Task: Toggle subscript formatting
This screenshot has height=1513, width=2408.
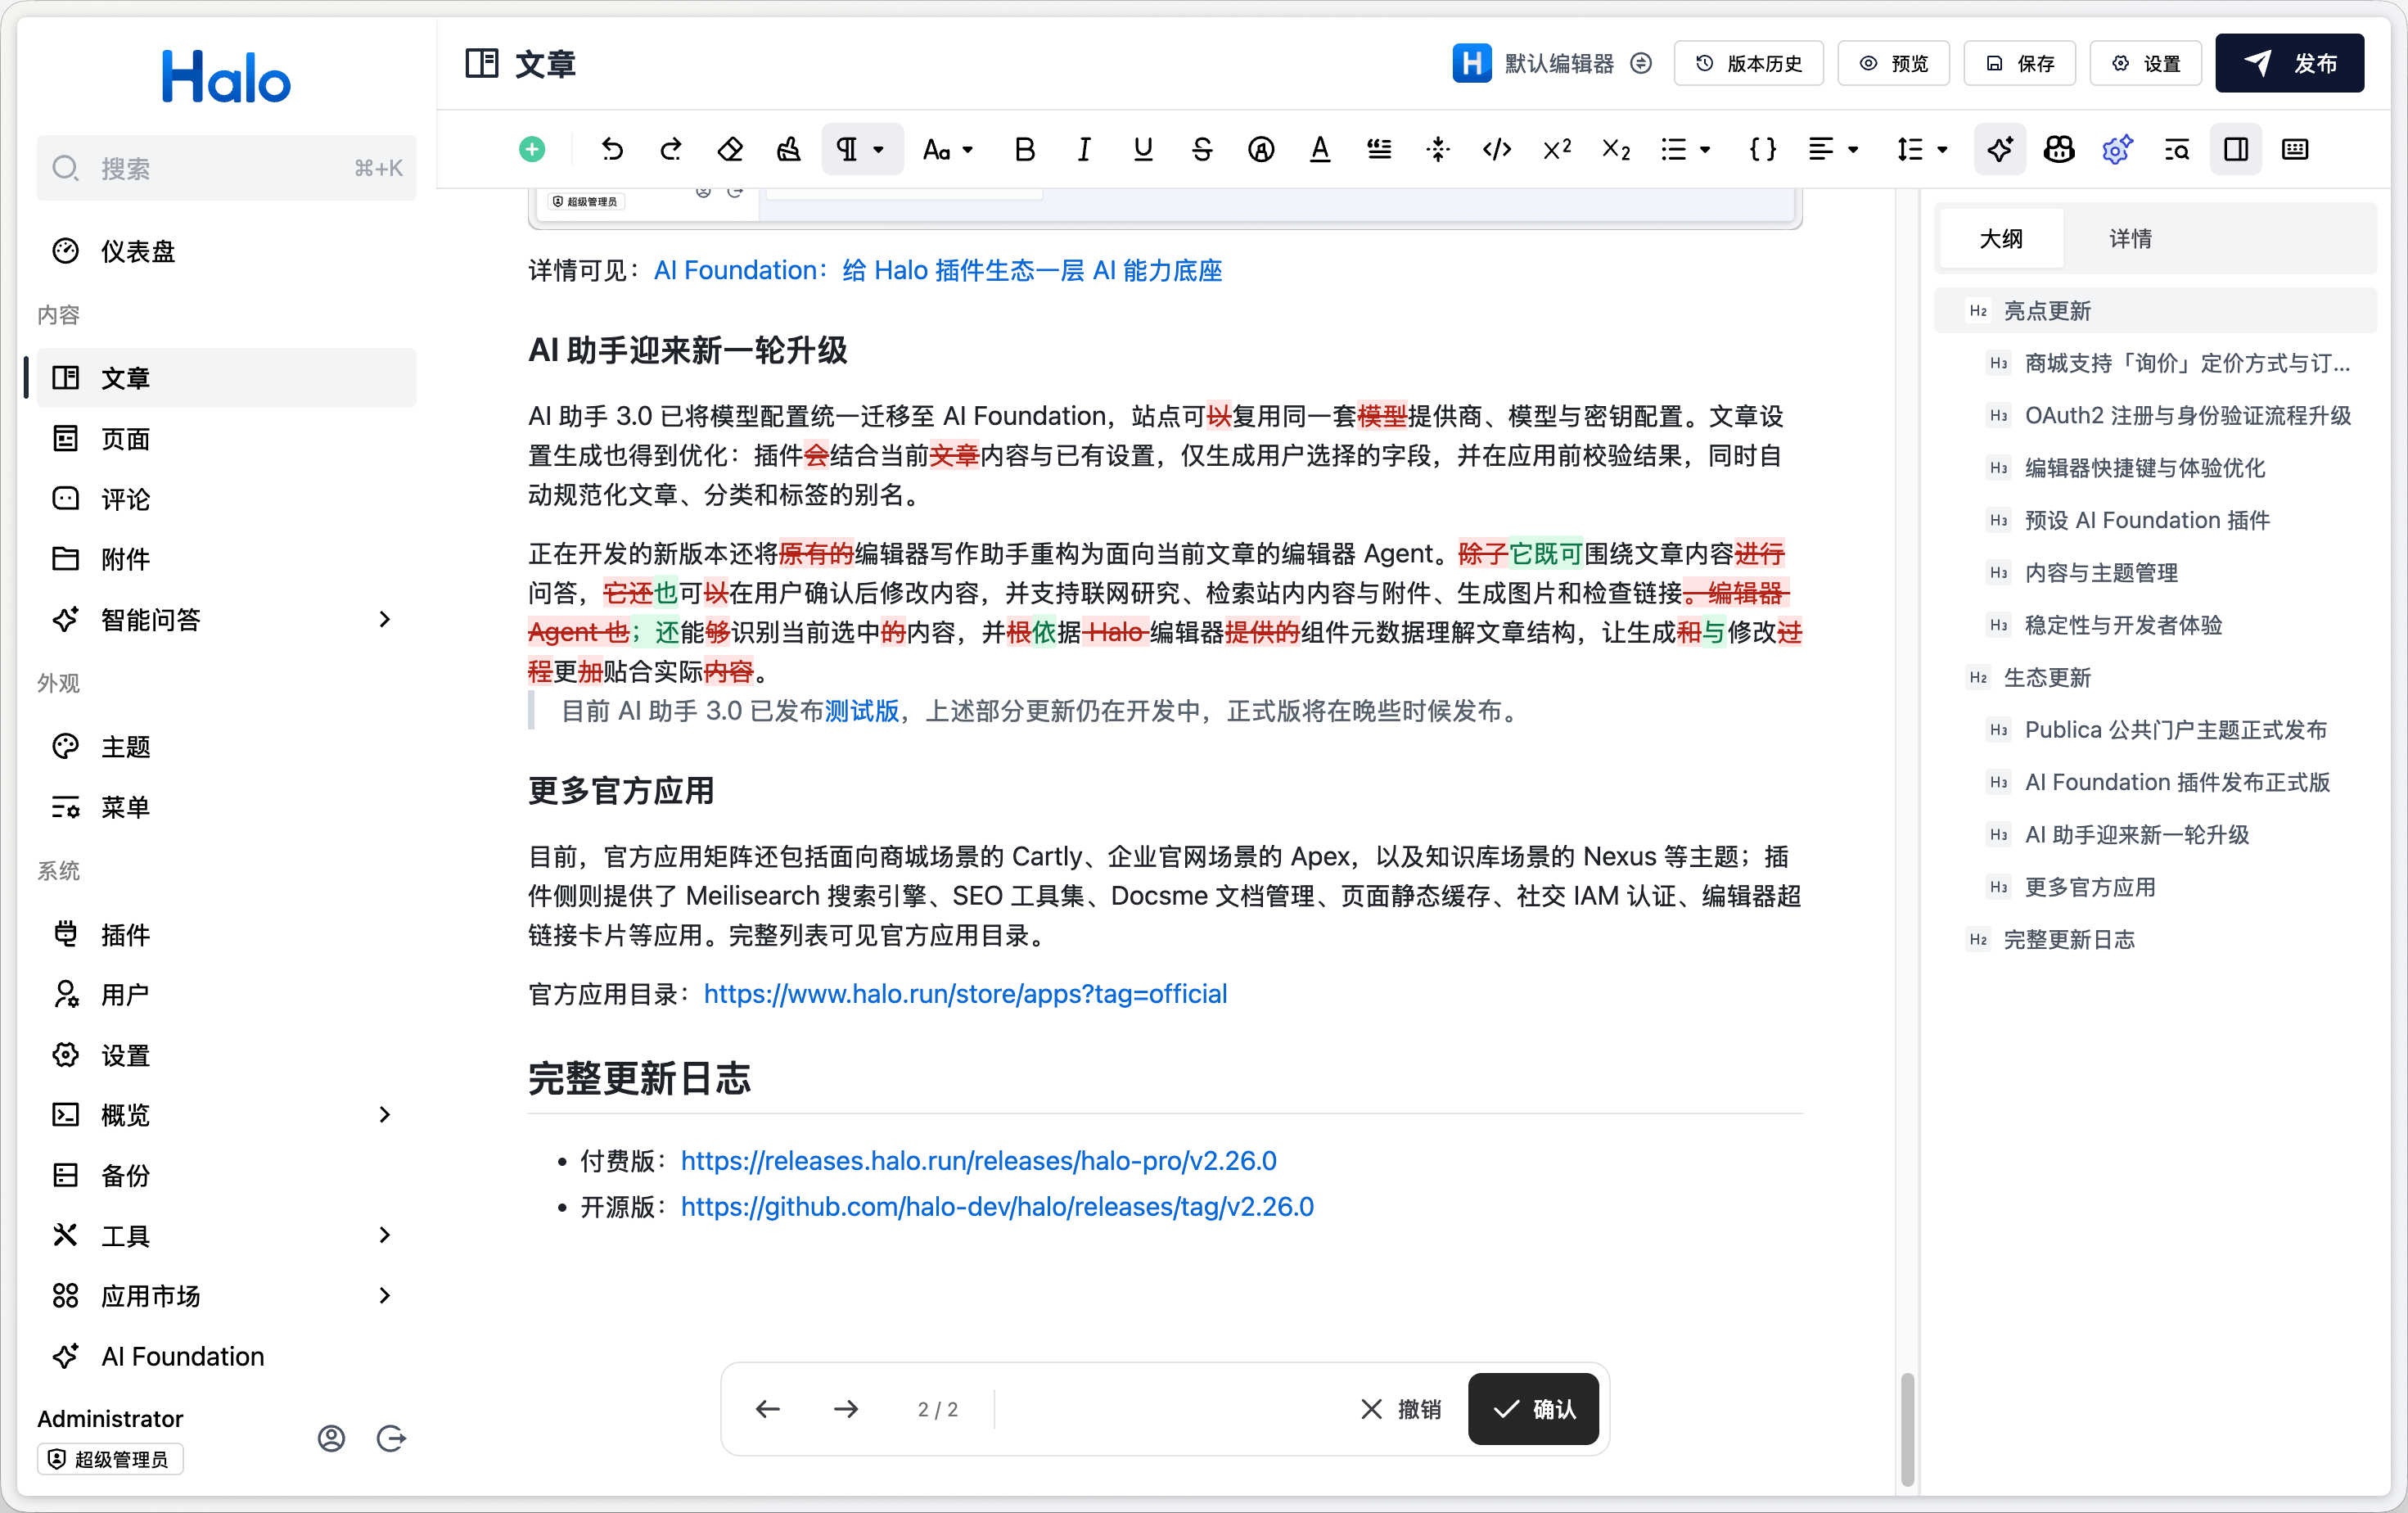Action: click(1616, 150)
